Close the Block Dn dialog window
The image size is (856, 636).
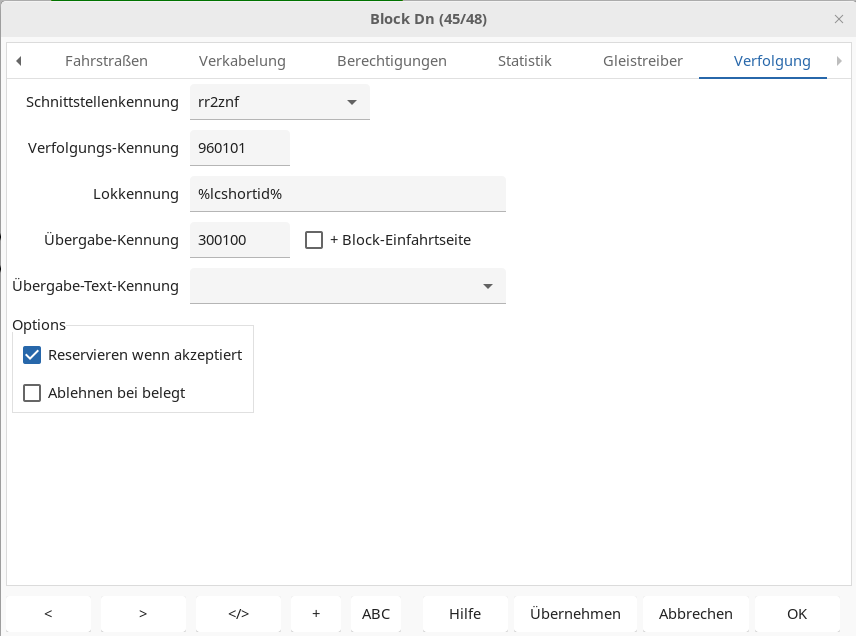(838, 19)
